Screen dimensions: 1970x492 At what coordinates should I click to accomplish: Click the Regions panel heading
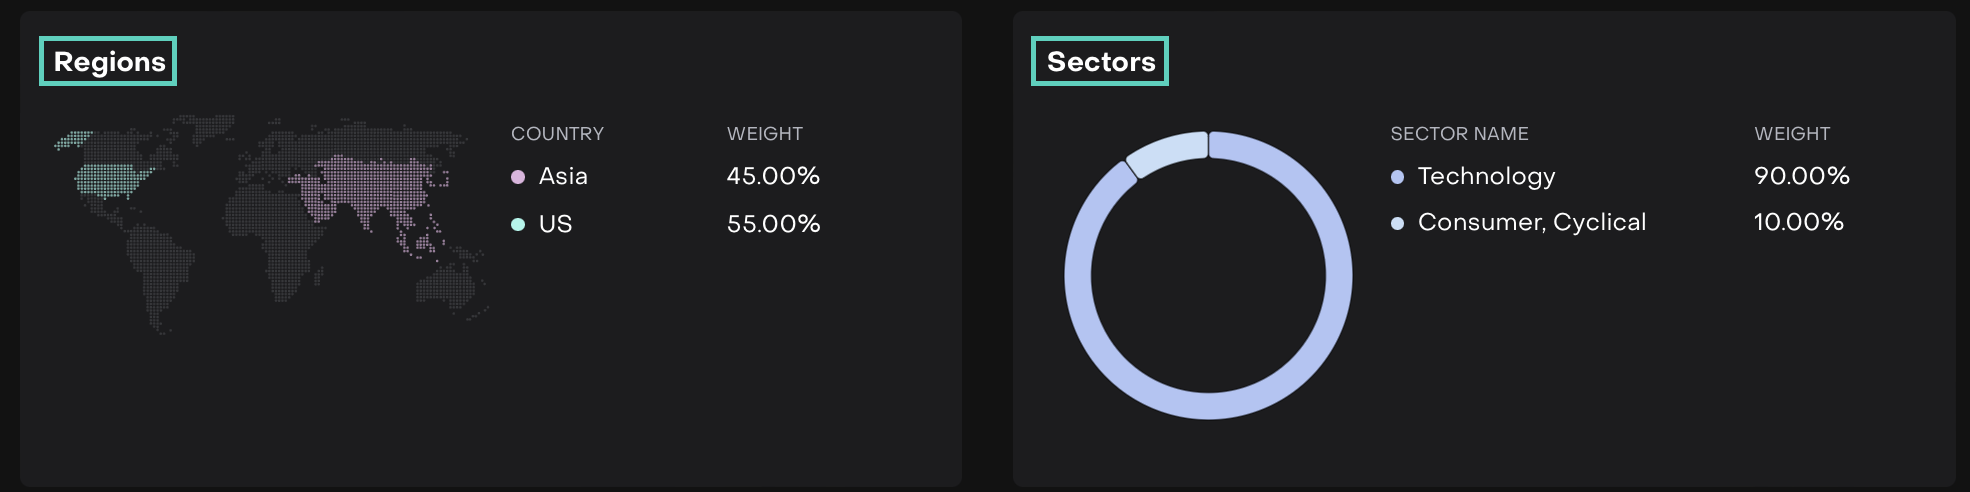(109, 62)
